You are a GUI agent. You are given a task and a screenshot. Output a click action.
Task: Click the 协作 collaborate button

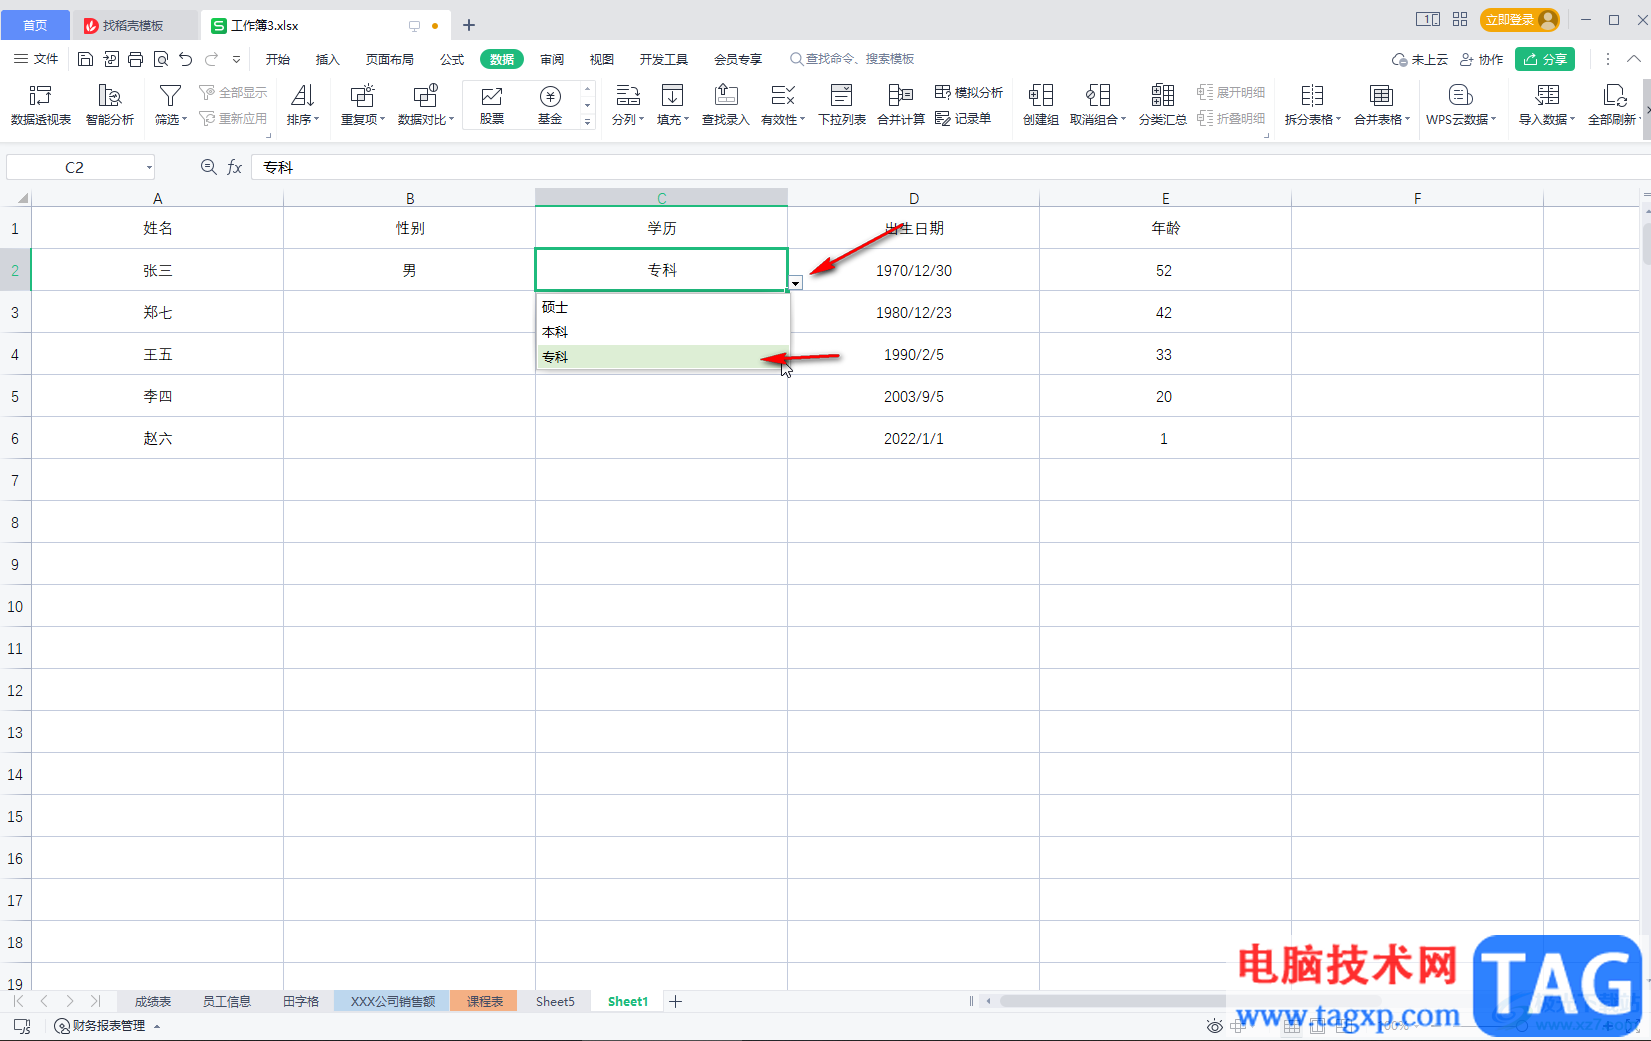click(1482, 59)
